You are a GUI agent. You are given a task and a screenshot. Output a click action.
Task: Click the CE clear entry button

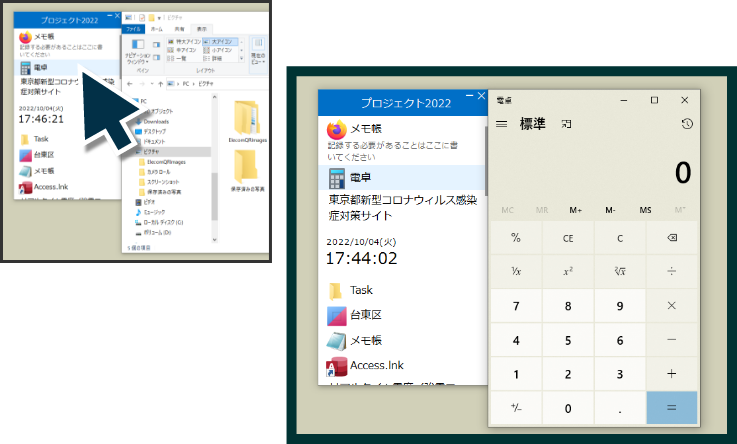click(x=567, y=238)
